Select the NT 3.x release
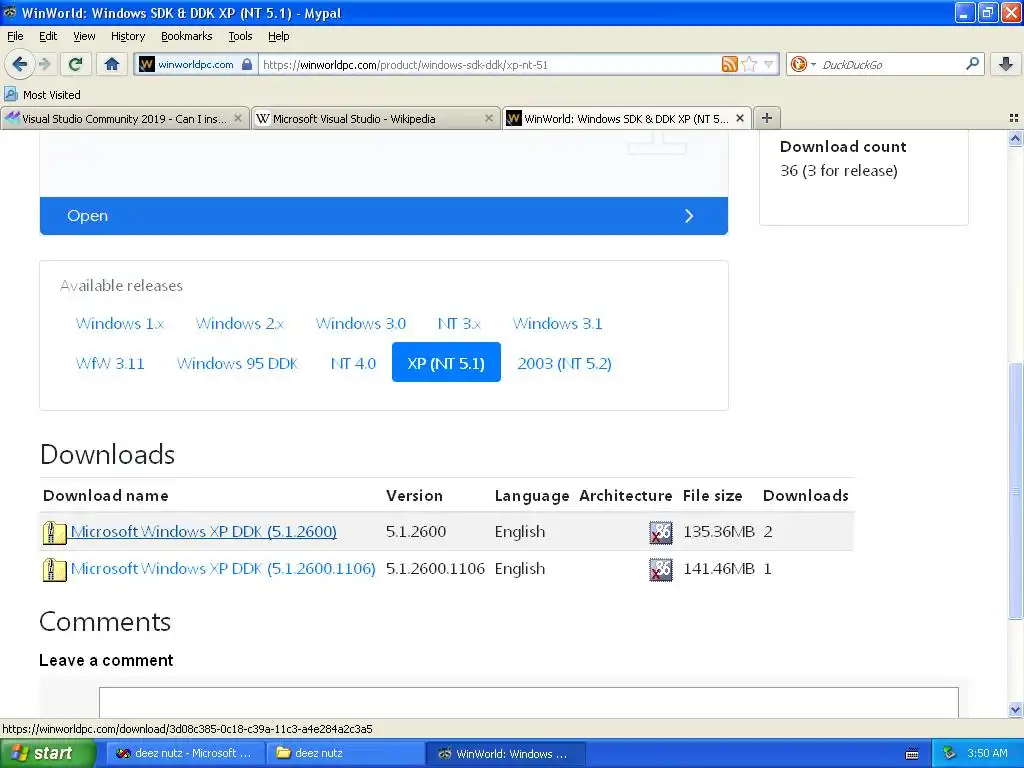 point(459,323)
